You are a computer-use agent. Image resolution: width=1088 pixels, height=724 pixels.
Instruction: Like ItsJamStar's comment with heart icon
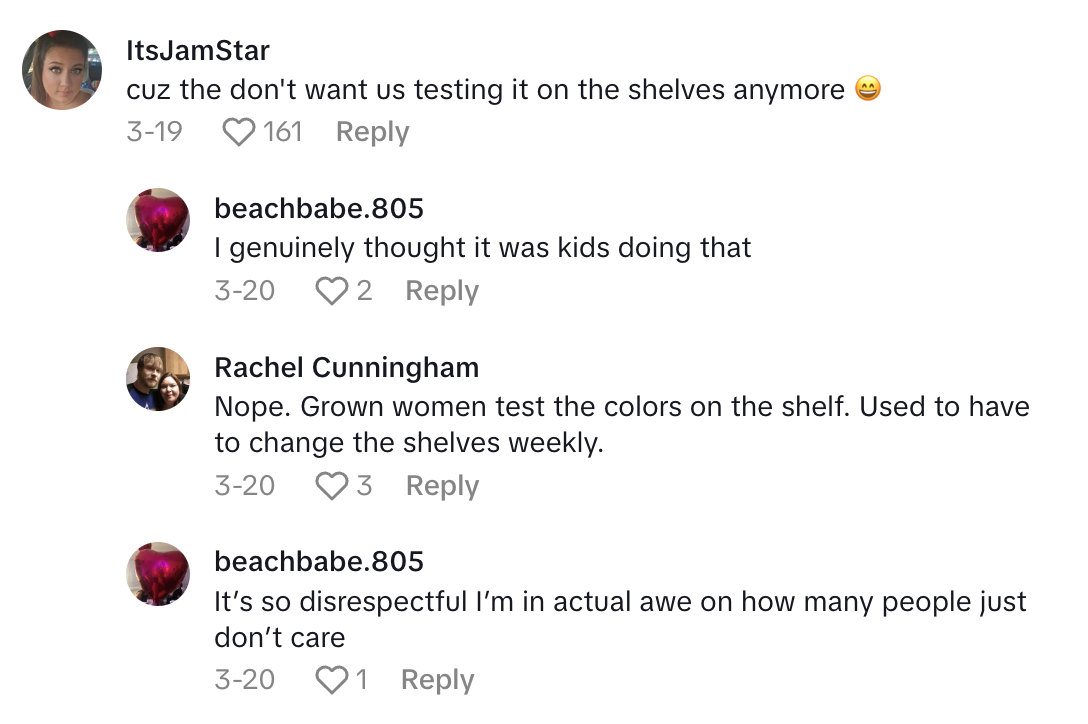click(238, 132)
